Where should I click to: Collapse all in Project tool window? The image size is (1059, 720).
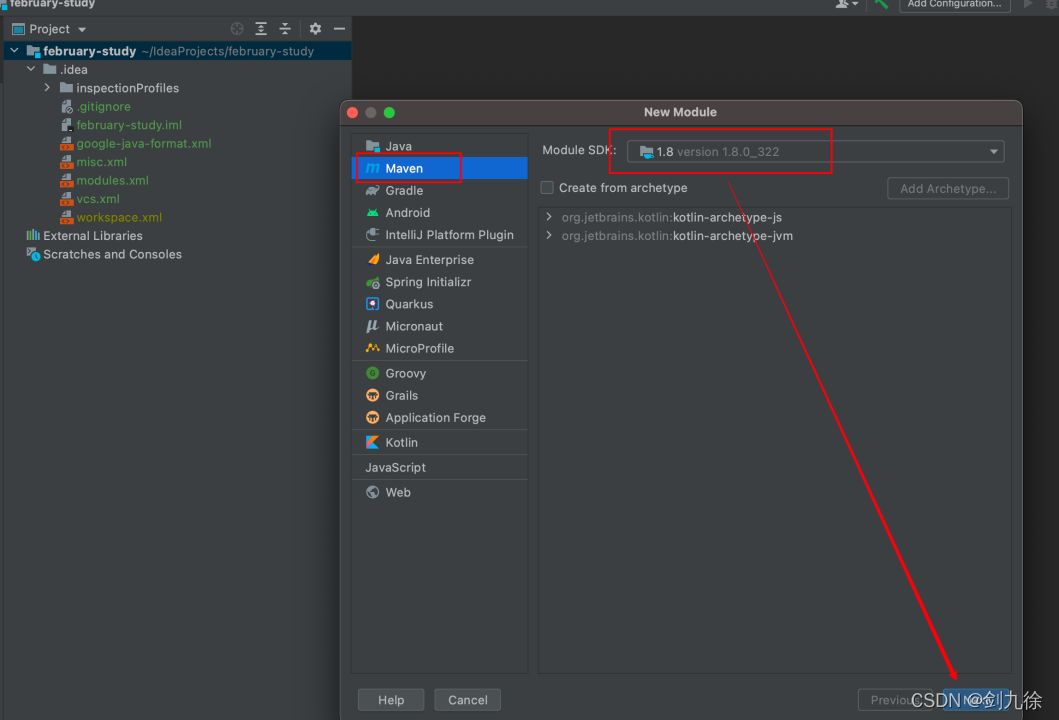[x=285, y=28]
